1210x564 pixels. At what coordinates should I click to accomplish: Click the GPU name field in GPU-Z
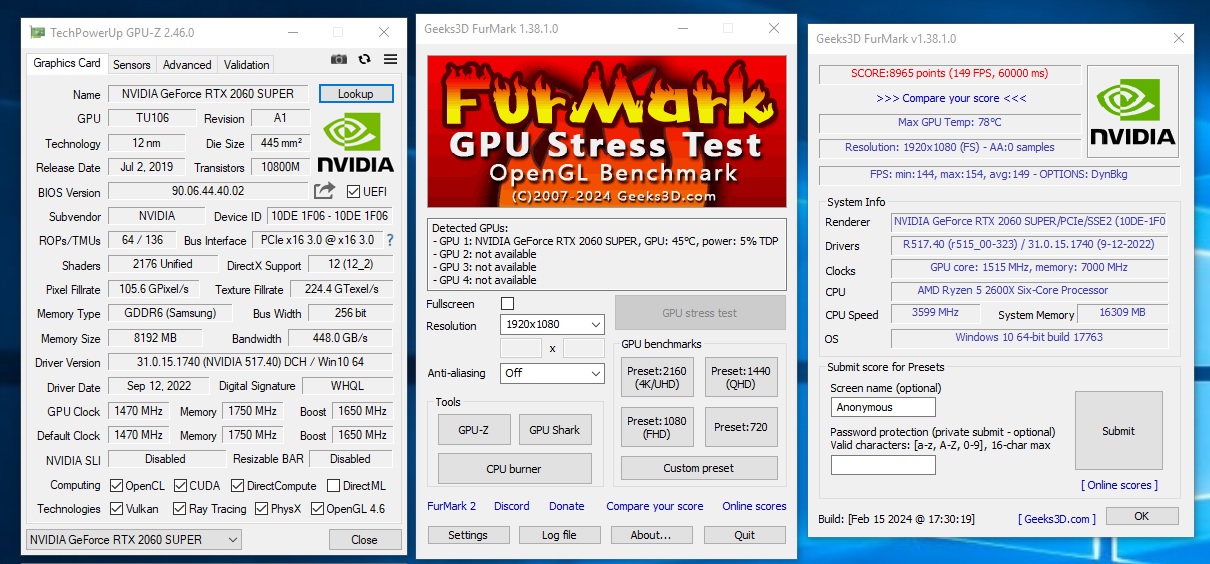(208, 94)
